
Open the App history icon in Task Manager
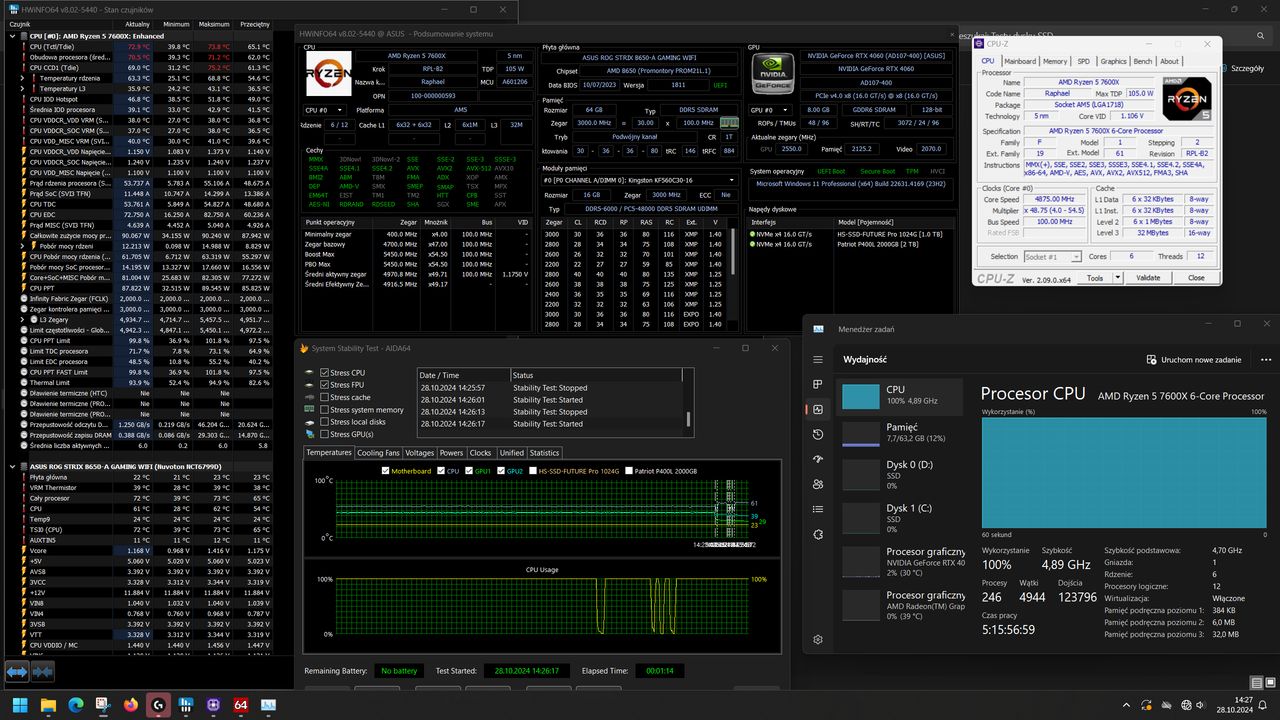point(818,434)
